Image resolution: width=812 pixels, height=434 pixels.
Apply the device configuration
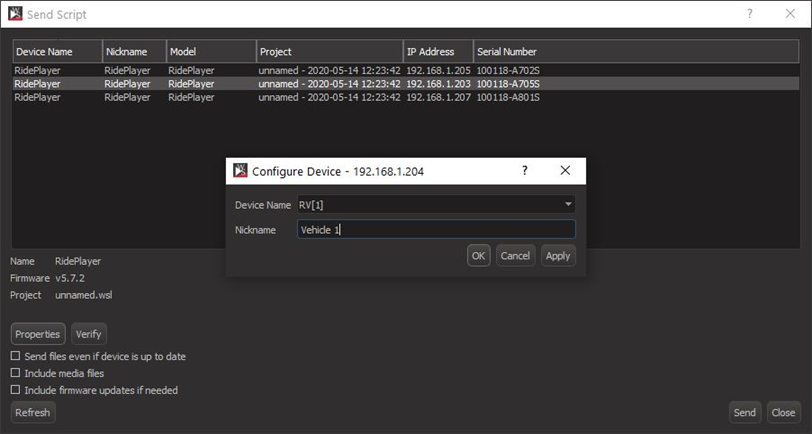click(x=558, y=256)
